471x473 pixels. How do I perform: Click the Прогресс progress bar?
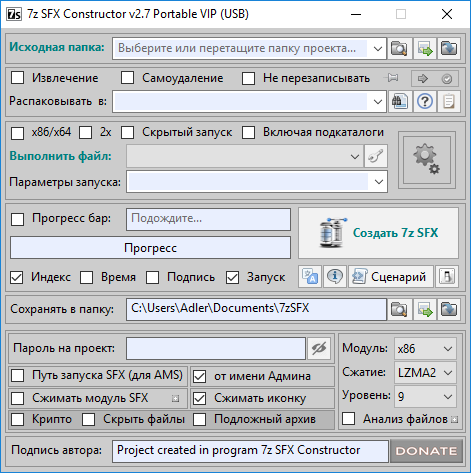point(150,248)
